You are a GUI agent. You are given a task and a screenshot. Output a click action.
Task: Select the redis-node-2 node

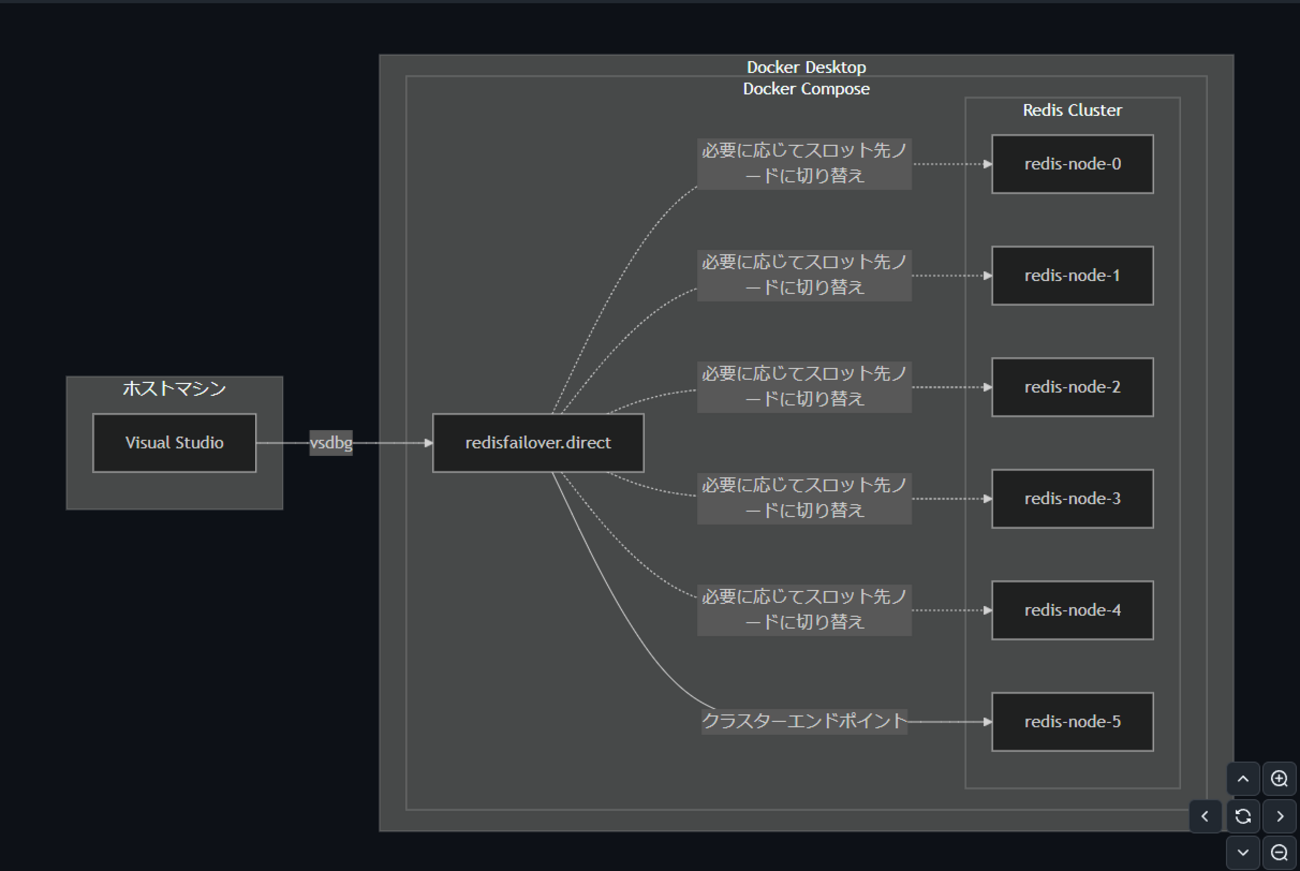tap(1072, 387)
